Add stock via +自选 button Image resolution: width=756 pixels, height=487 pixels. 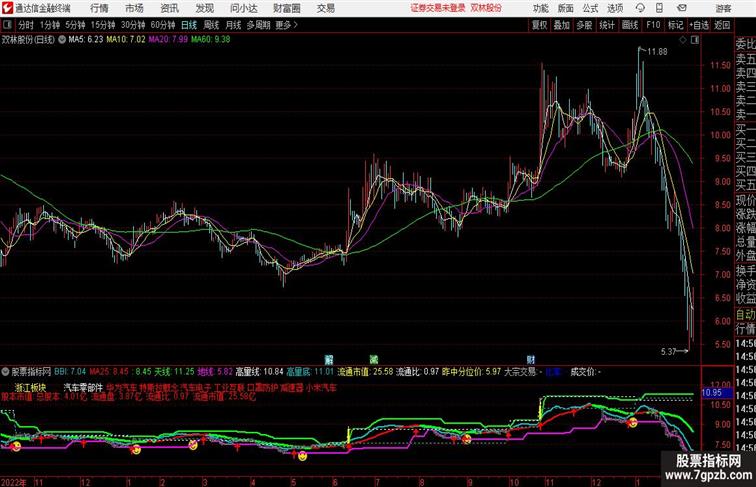(x=699, y=25)
